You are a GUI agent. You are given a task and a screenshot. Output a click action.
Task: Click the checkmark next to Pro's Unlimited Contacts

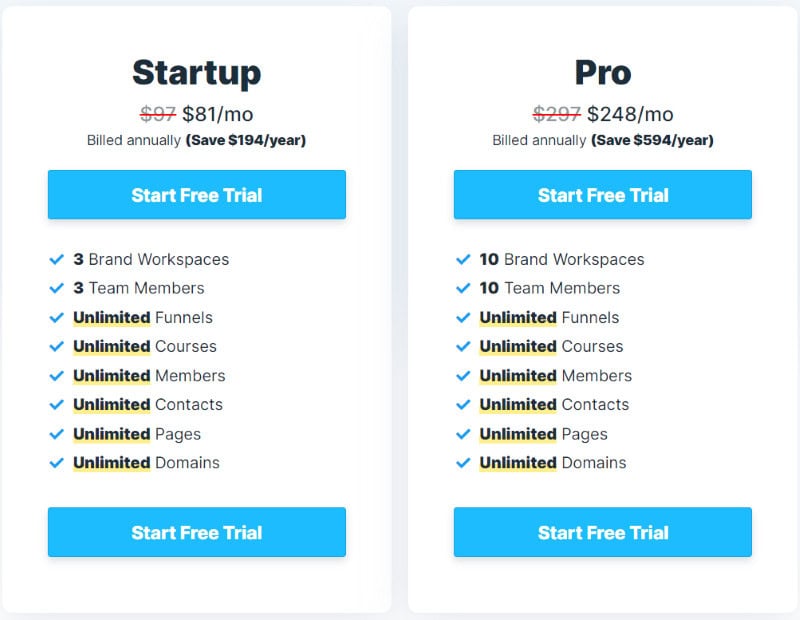click(x=463, y=404)
